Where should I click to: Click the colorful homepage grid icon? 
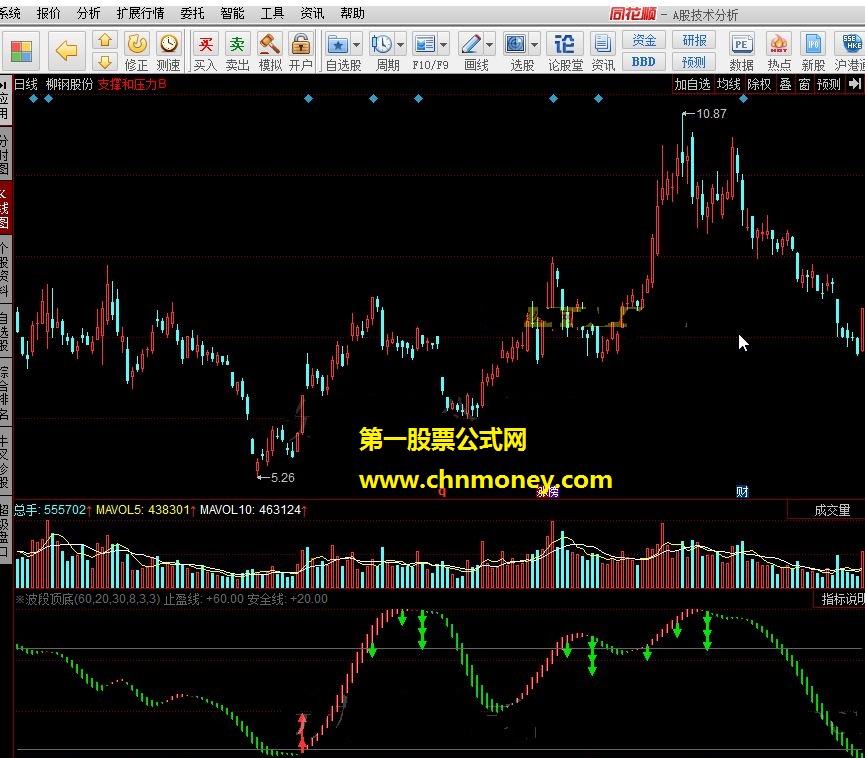coord(22,52)
